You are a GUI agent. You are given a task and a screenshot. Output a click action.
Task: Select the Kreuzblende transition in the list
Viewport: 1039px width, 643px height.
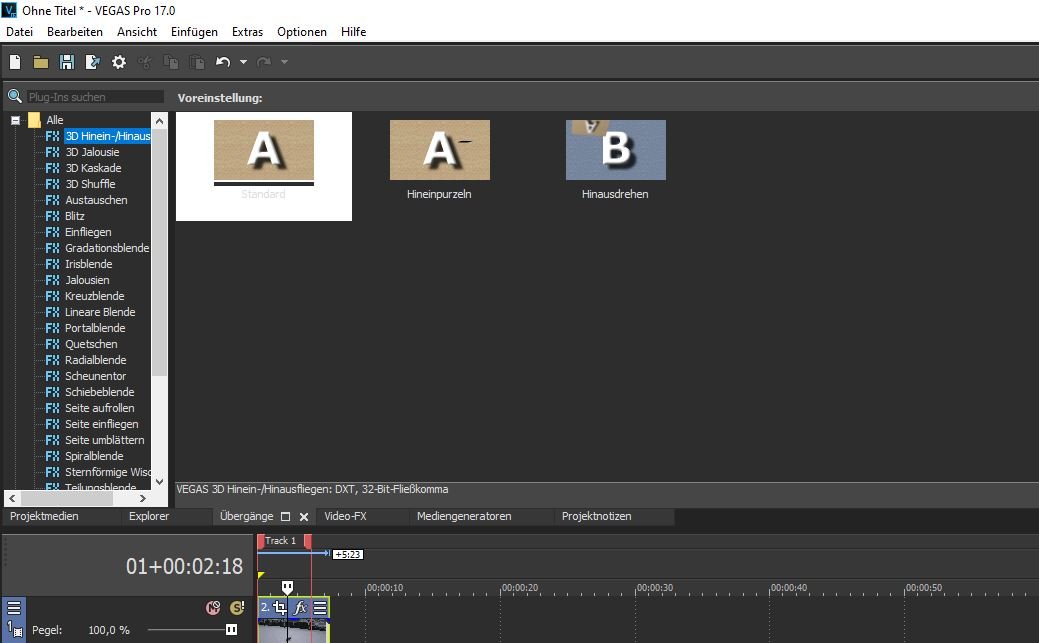click(x=94, y=296)
